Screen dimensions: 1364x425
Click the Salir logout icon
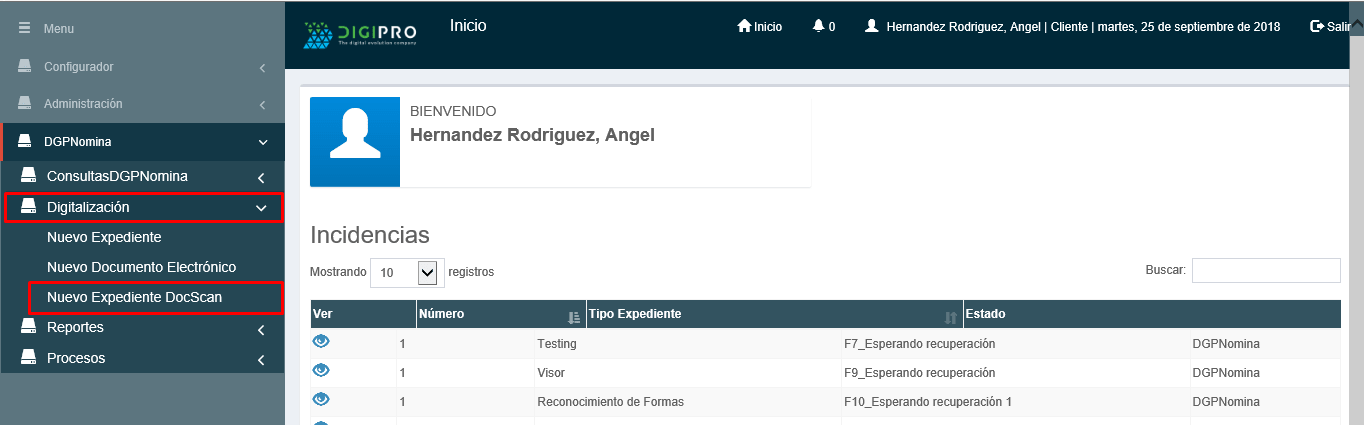point(1317,27)
